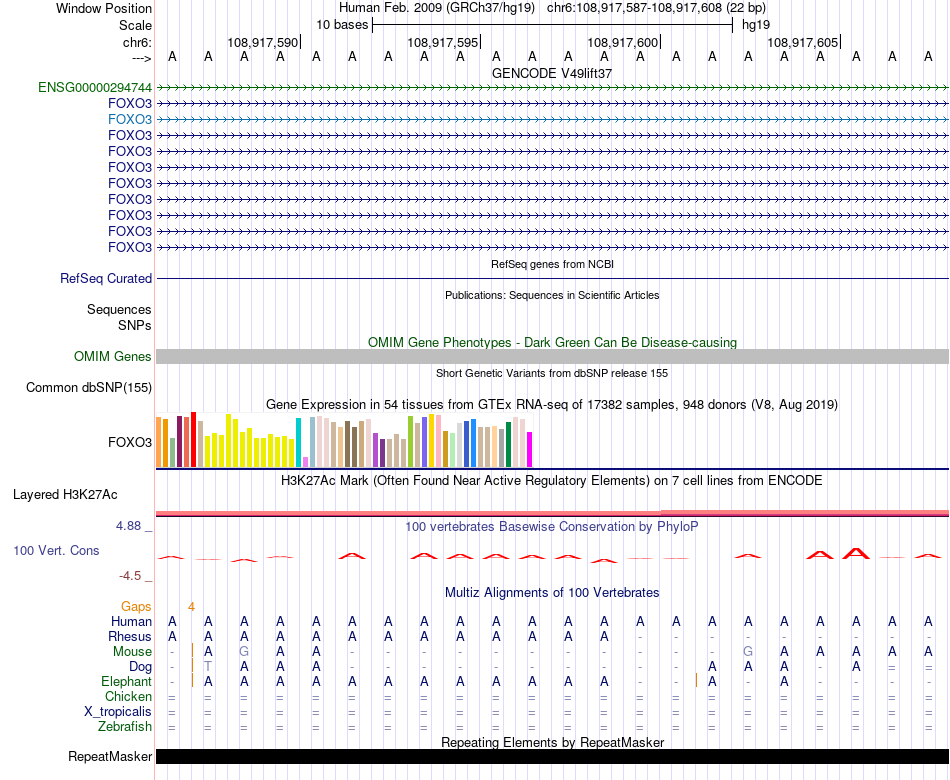The image size is (950, 780).
Task: Click the PhyloP lower limit value -4.5
Action: [x=130, y=576]
